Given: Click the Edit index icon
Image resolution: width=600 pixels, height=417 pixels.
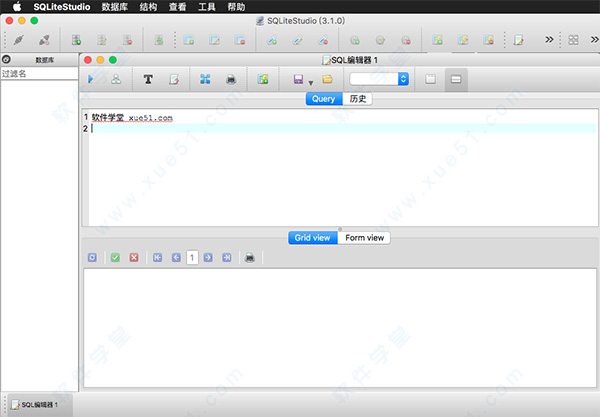Looking at the screenshot, I should (x=297, y=40).
